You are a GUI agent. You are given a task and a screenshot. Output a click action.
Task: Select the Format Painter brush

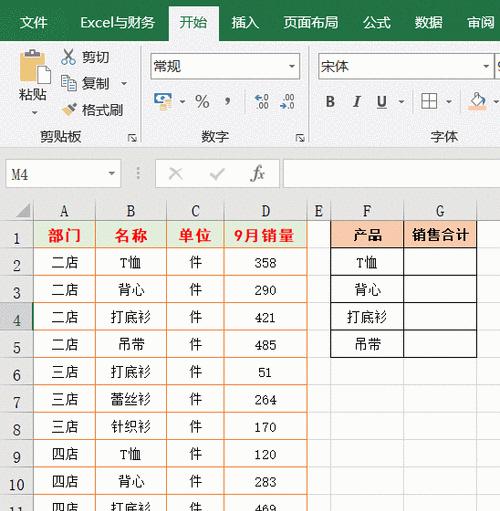(x=69, y=110)
